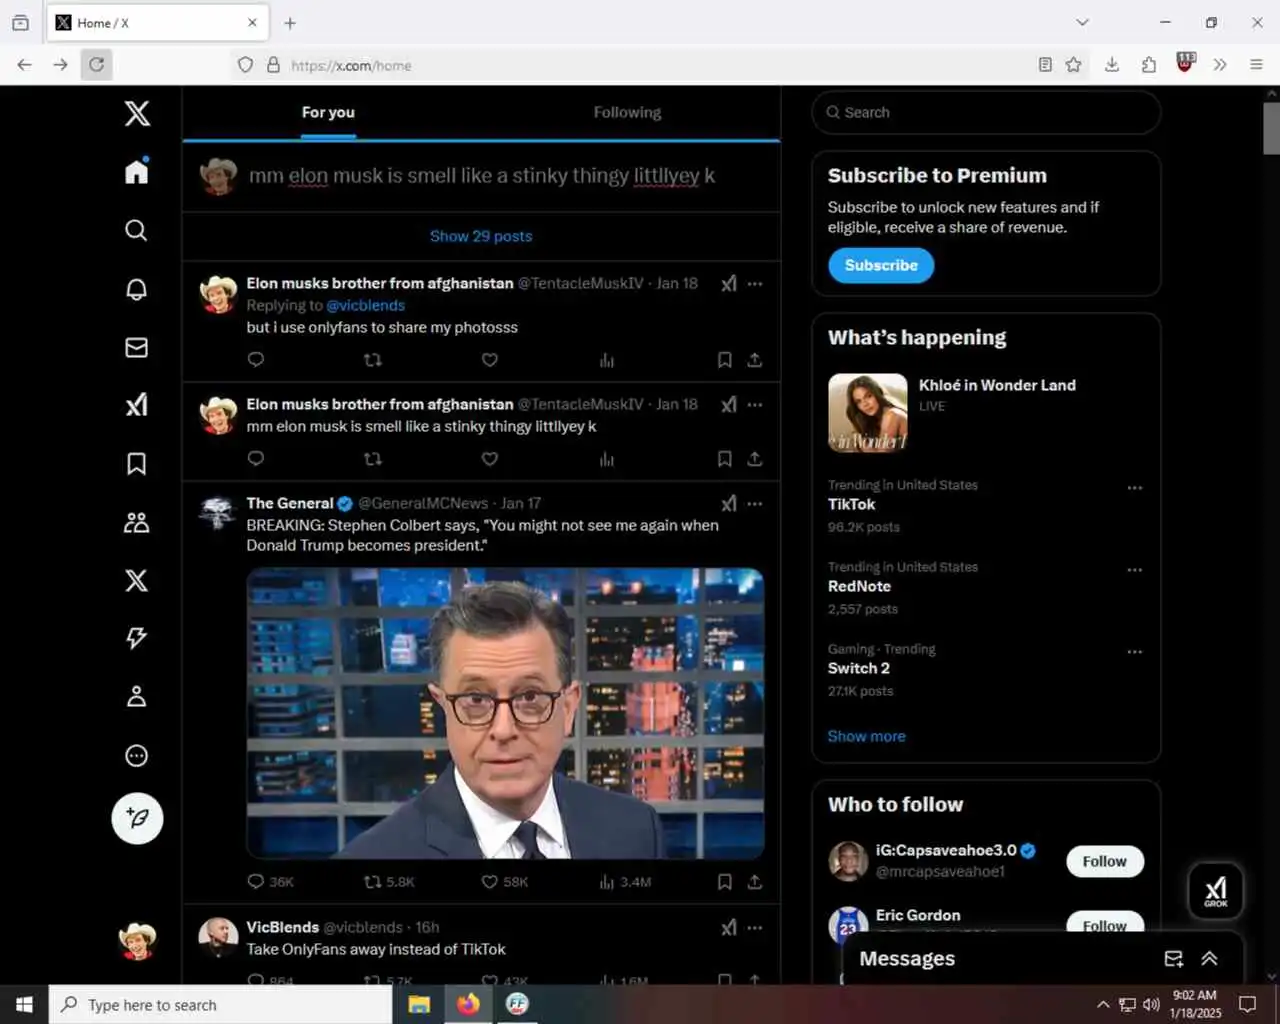Compose new message in Messages drawer
The height and width of the screenshot is (1024, 1280).
(1174, 958)
